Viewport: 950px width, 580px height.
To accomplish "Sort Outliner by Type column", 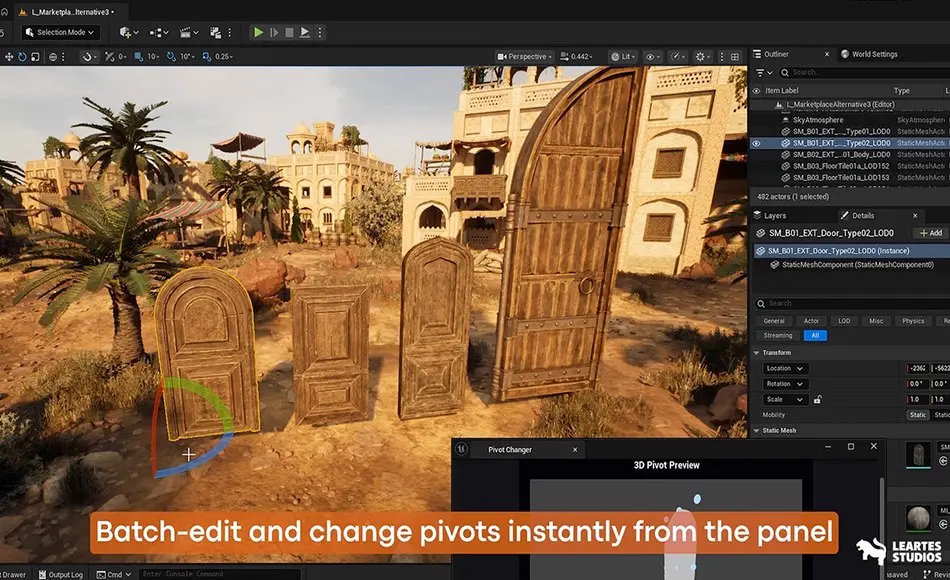I will tap(902, 90).
